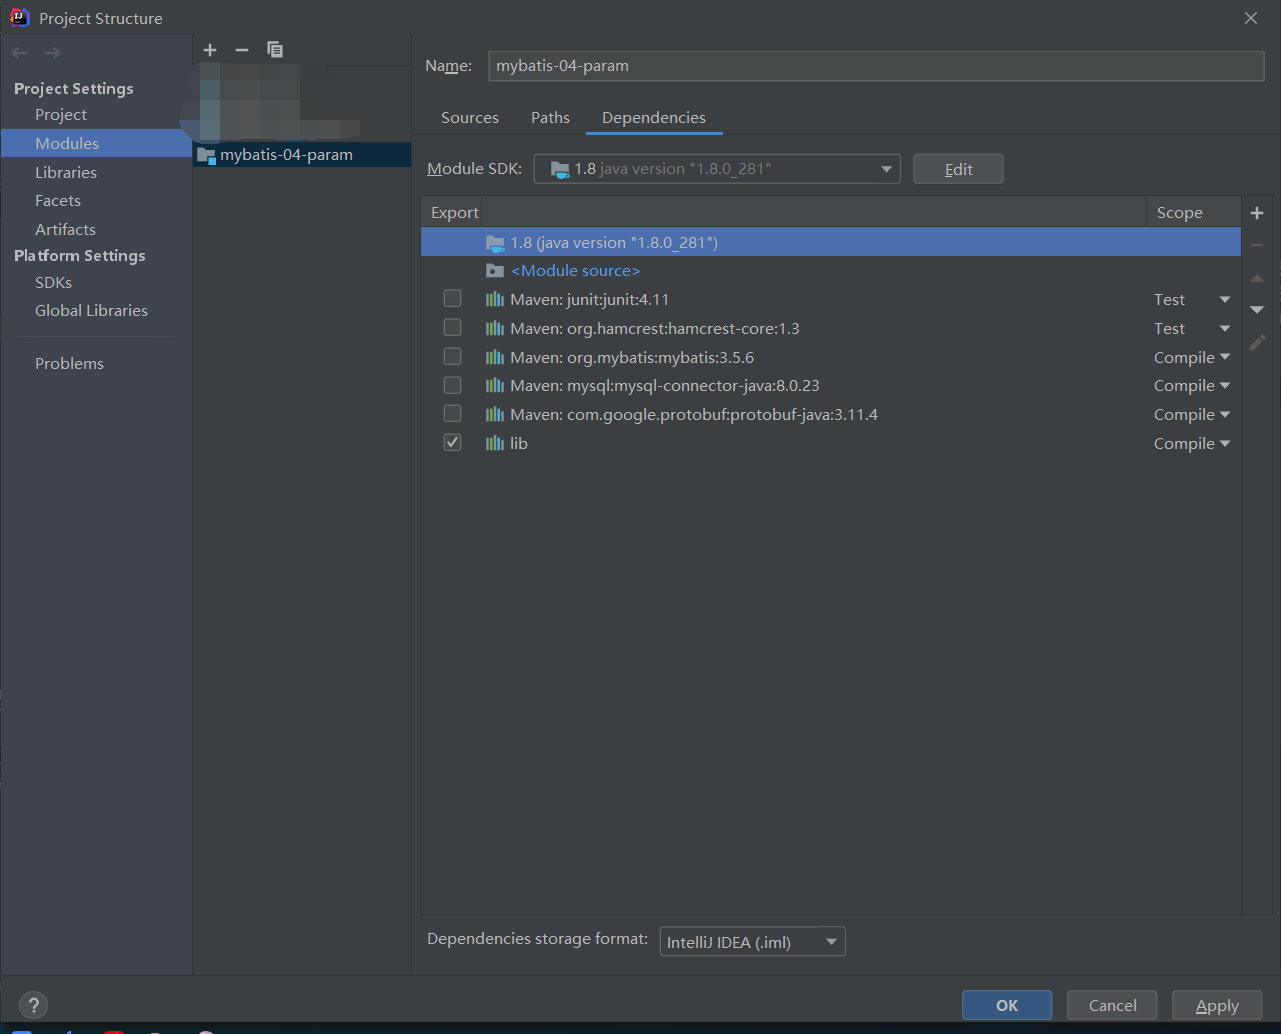Open Artifacts settings

[65, 230]
